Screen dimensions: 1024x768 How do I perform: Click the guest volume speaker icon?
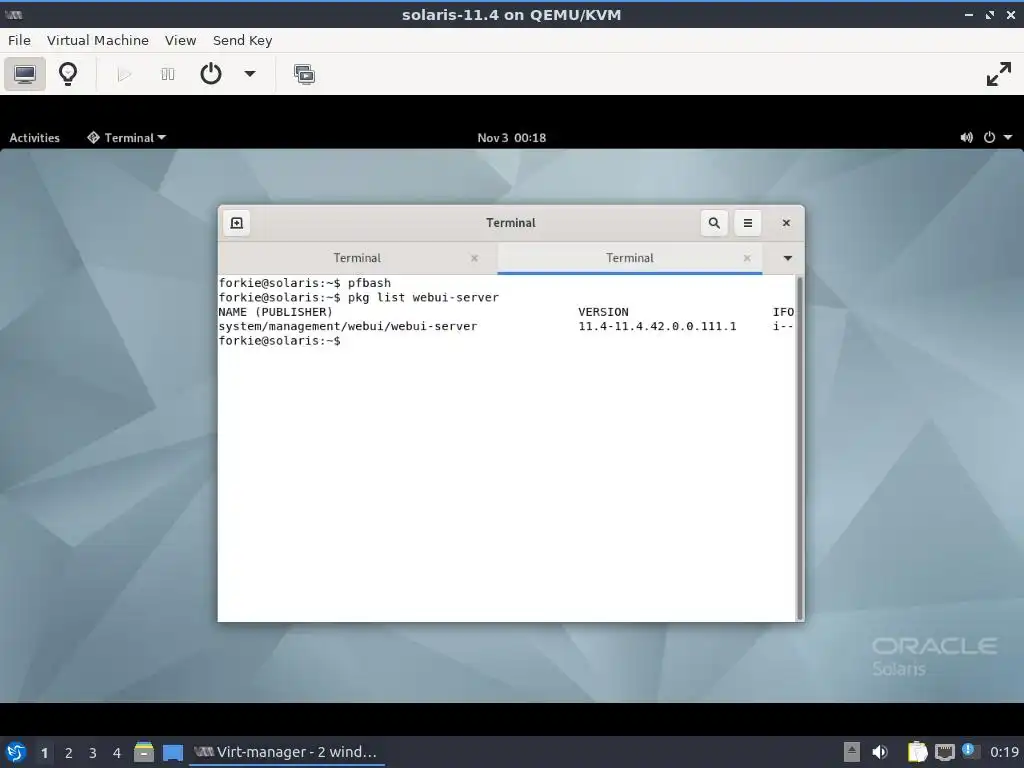point(966,138)
